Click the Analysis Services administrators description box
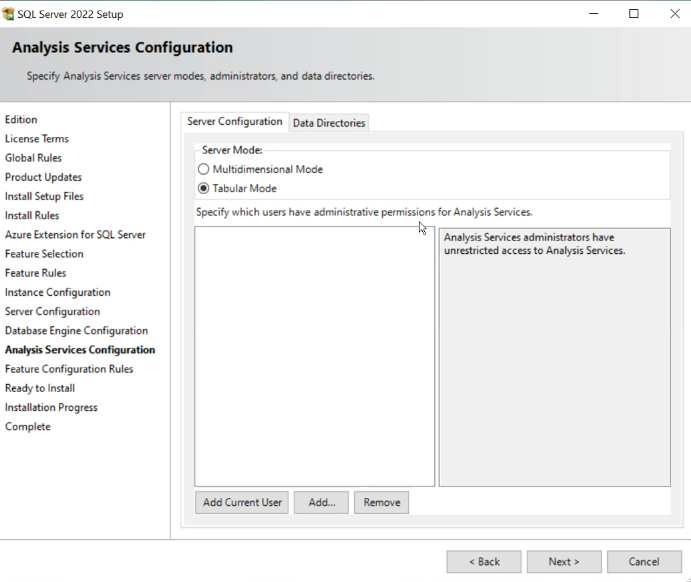Screen dimensions: 691x582 tap(555, 357)
